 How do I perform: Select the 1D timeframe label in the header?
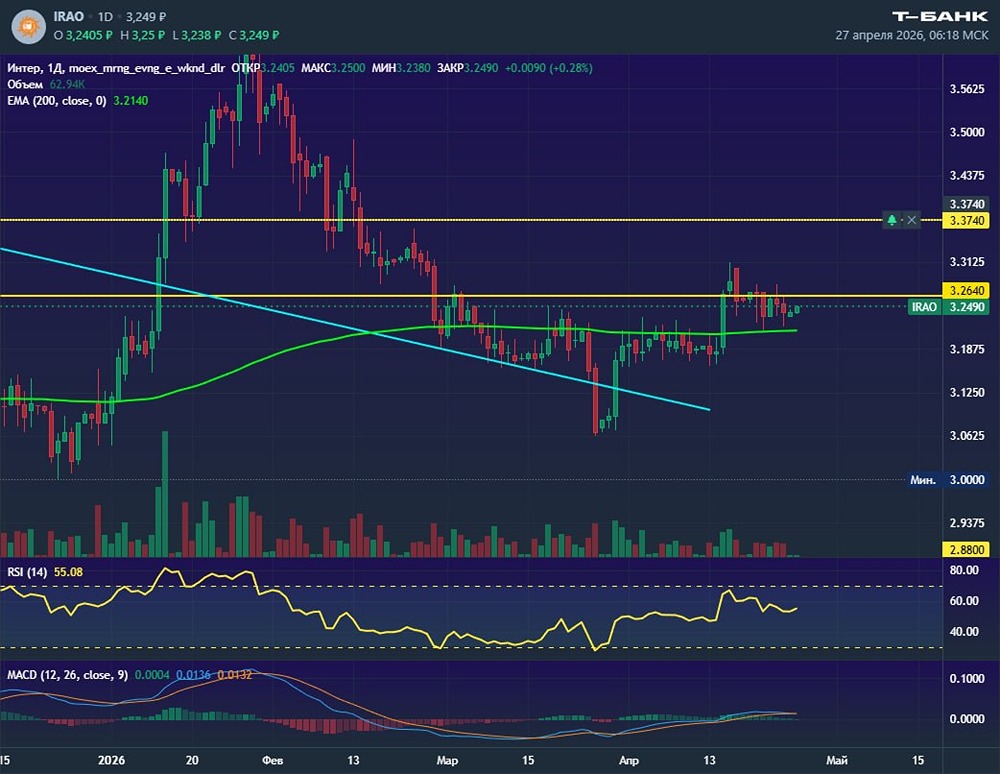[105, 17]
